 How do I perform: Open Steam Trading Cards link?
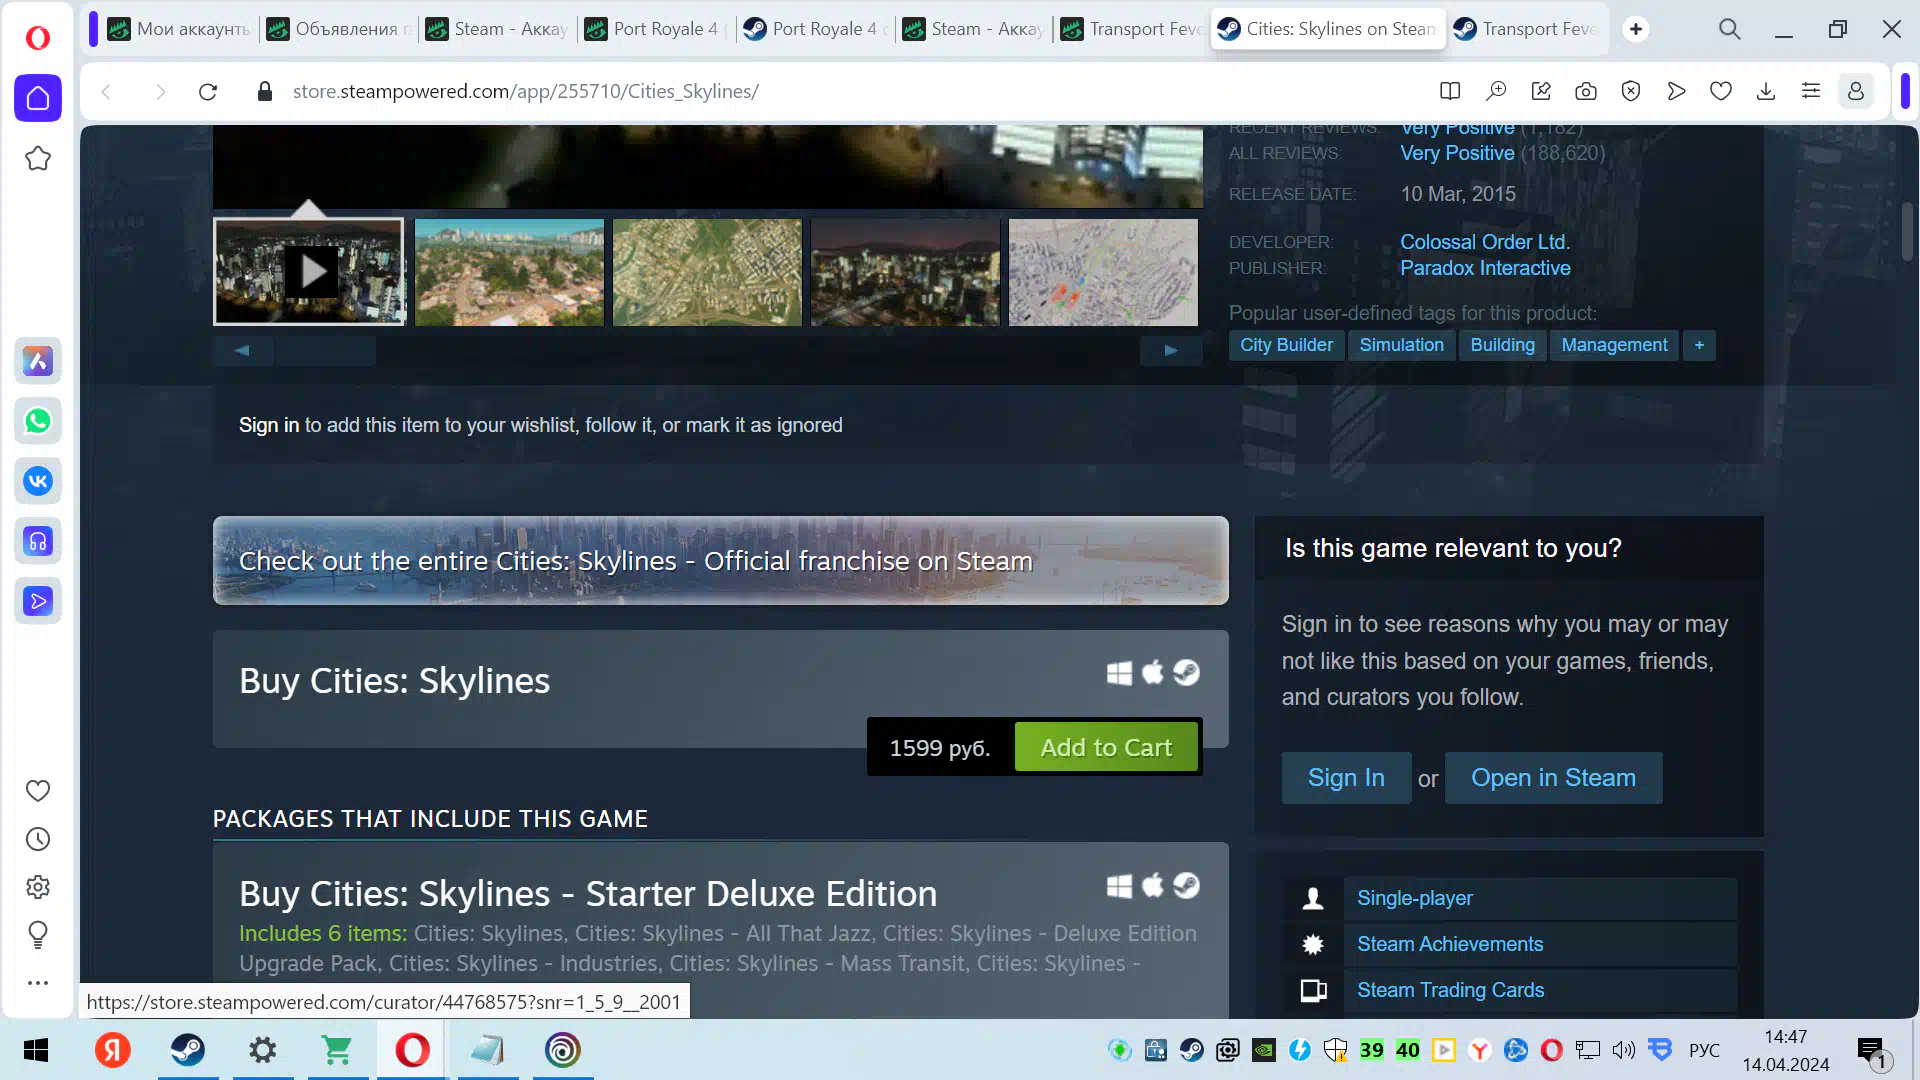[x=1450, y=990]
